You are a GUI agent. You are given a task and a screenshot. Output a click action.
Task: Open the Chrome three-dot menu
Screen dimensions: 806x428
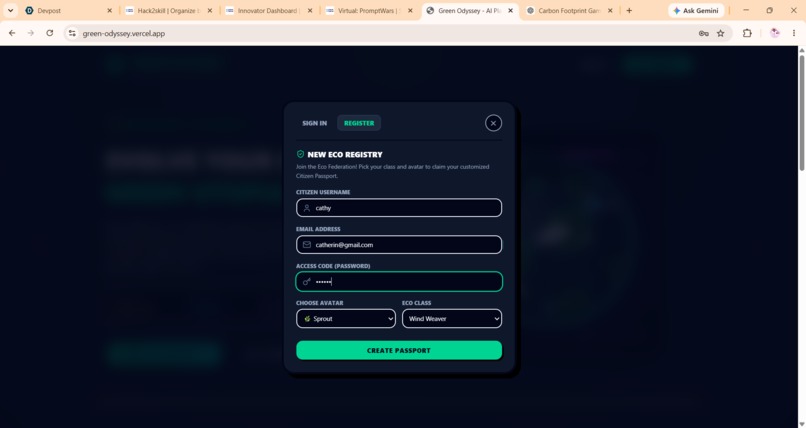(x=794, y=33)
